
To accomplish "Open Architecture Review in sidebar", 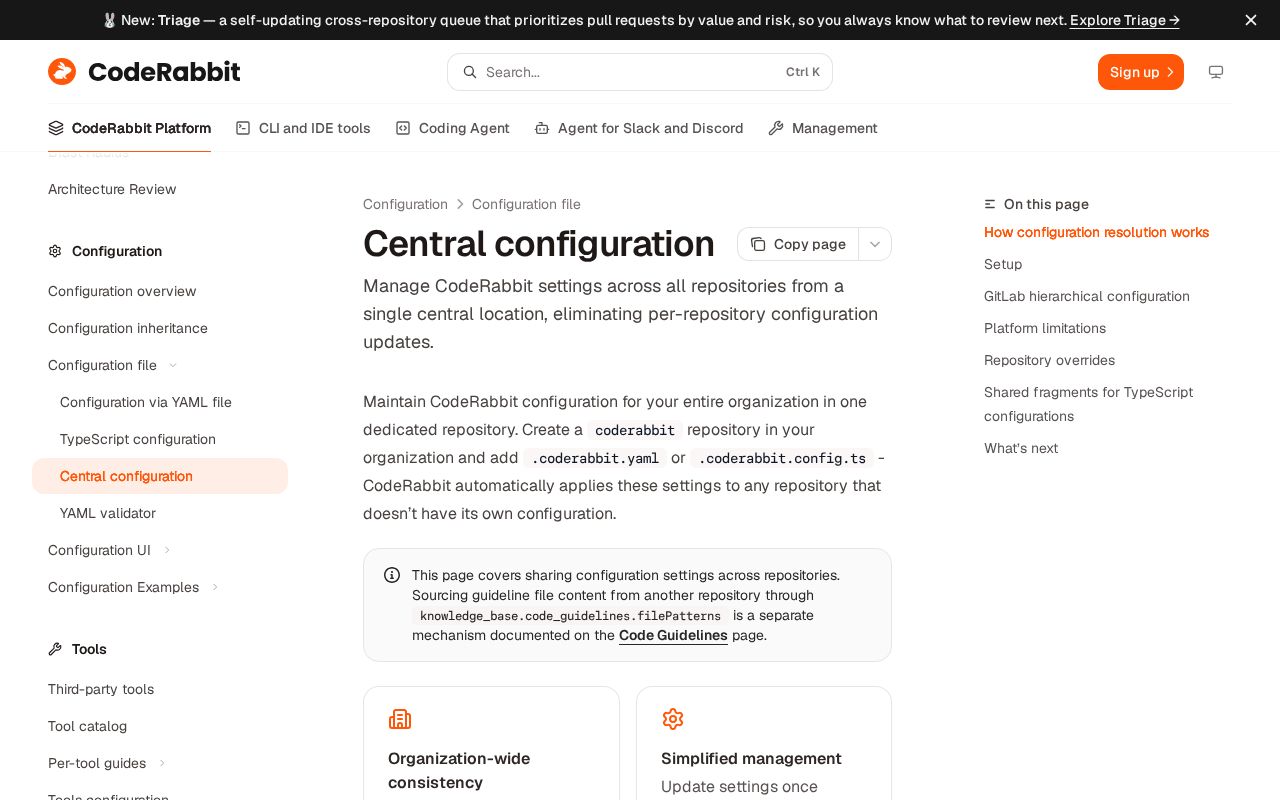I will point(112,189).
